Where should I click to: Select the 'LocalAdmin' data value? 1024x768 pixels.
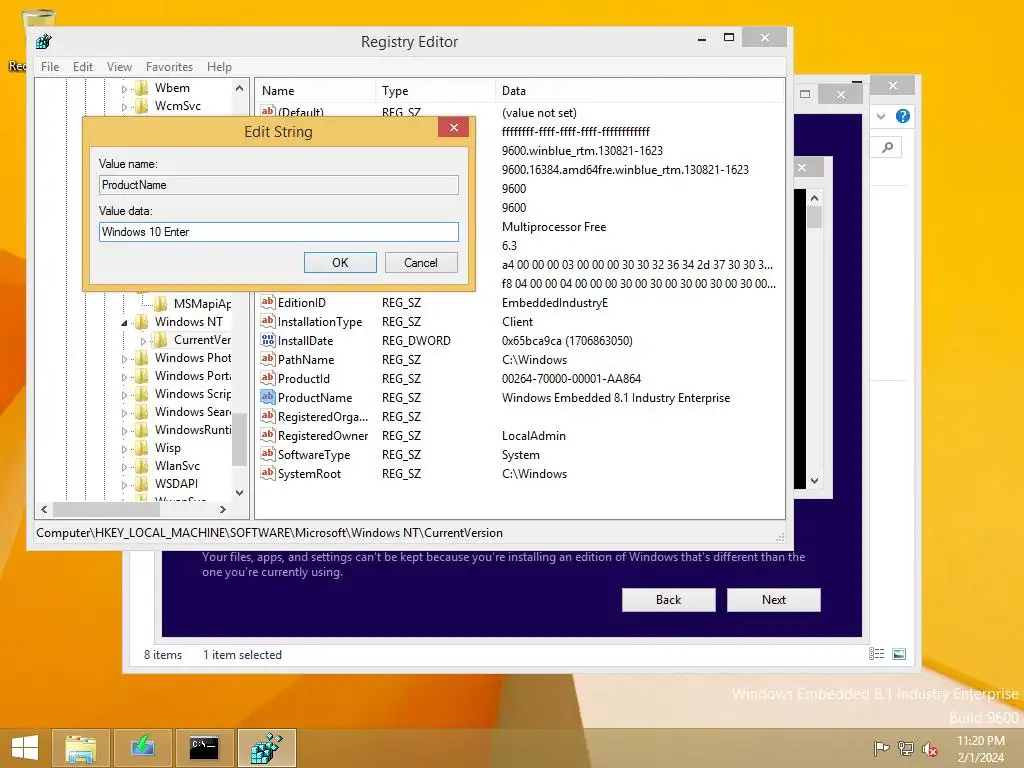coord(534,436)
